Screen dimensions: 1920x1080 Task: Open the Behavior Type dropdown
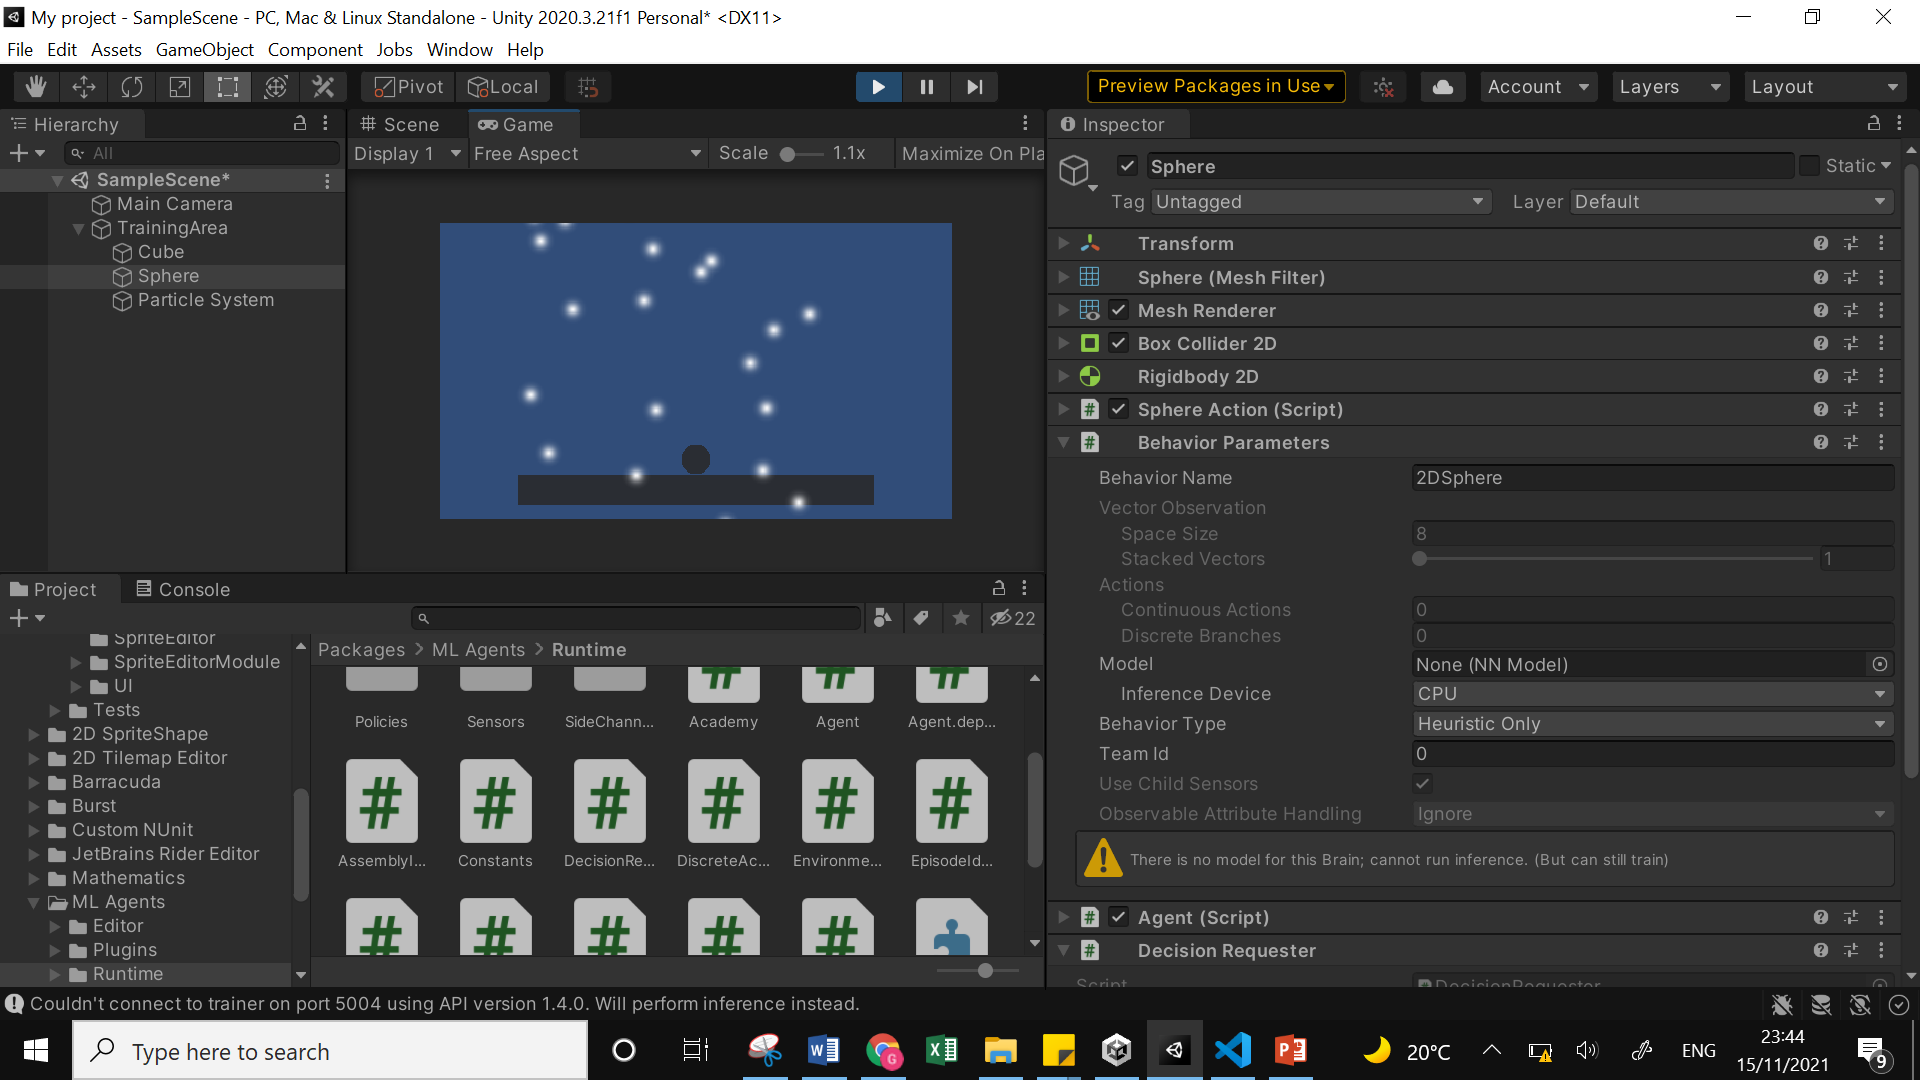click(1651, 723)
